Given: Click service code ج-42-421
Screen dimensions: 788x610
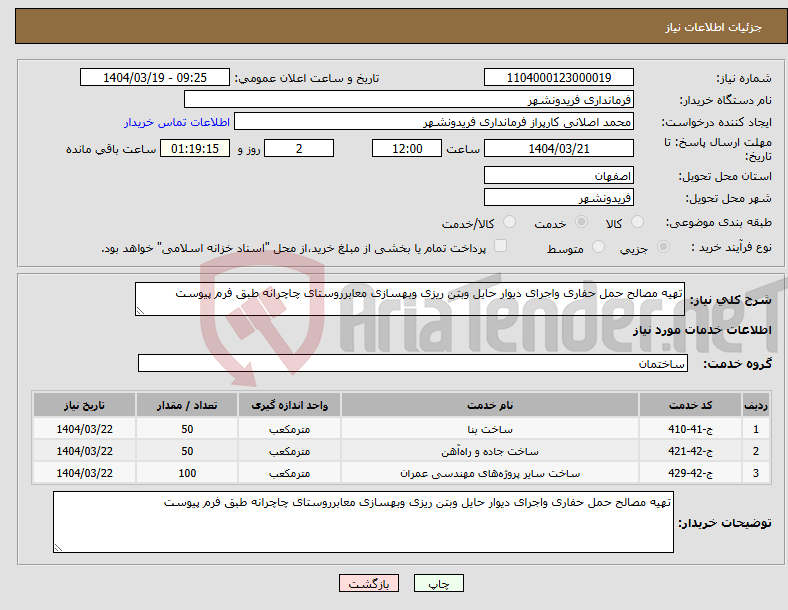Looking at the screenshot, I should (x=691, y=451).
